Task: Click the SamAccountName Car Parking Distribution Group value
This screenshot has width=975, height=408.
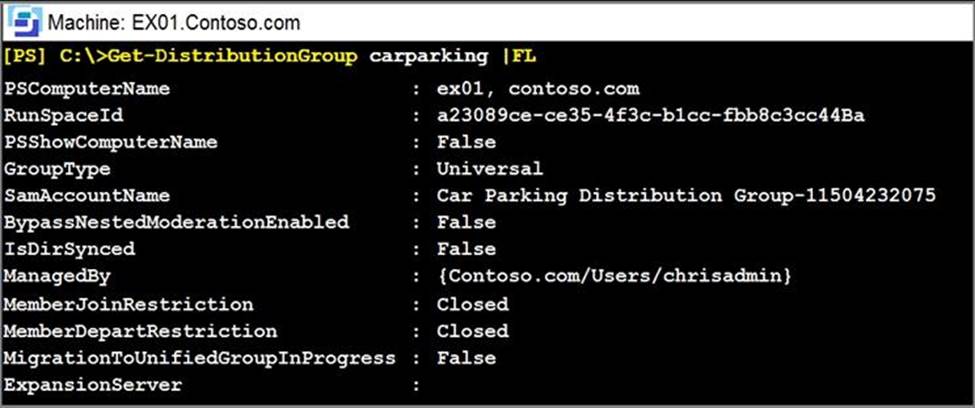Action: click(x=686, y=196)
